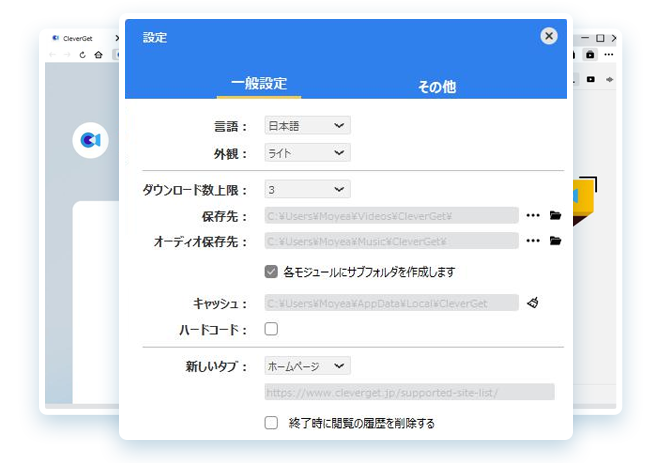Image resolution: width=664 pixels, height=463 pixels.
Task: Click forward arrow in CleverGet browser window
Action: pos(67,55)
